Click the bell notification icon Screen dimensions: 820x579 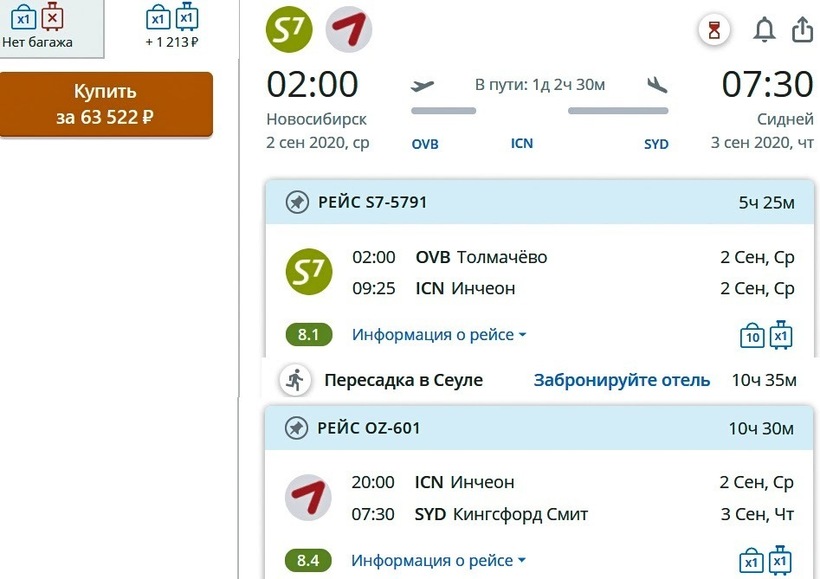pos(764,30)
